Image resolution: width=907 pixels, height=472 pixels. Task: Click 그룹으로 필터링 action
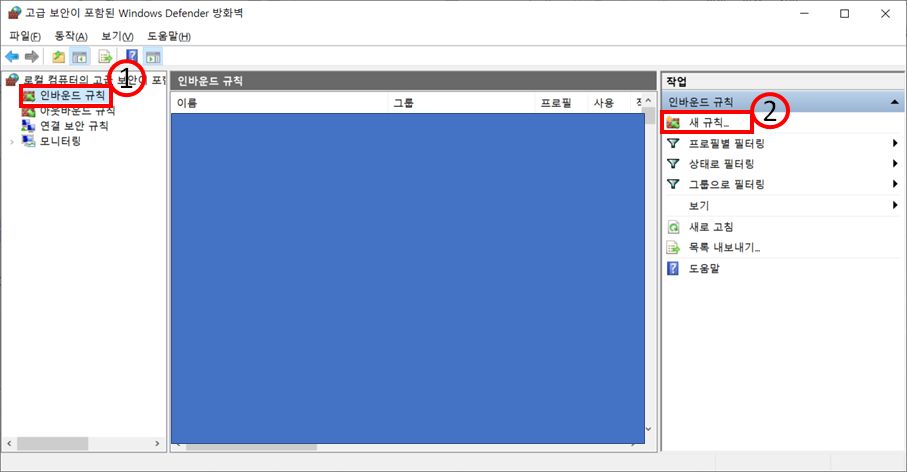point(727,185)
